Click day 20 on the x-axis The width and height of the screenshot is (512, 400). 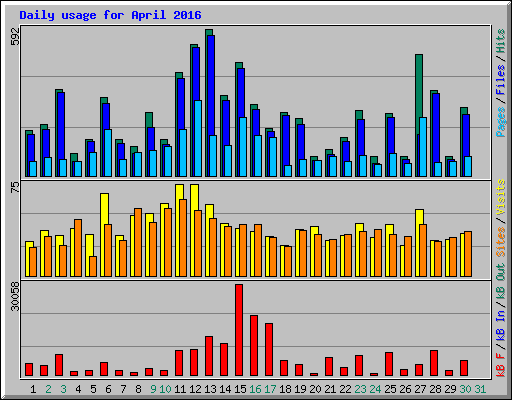point(315,389)
